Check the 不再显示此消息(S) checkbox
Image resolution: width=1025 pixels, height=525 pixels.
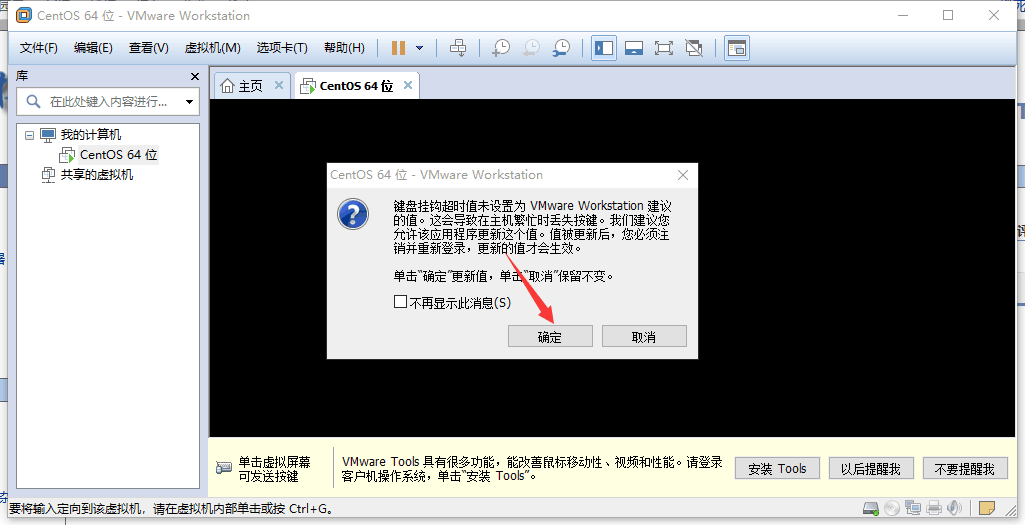[x=400, y=301]
